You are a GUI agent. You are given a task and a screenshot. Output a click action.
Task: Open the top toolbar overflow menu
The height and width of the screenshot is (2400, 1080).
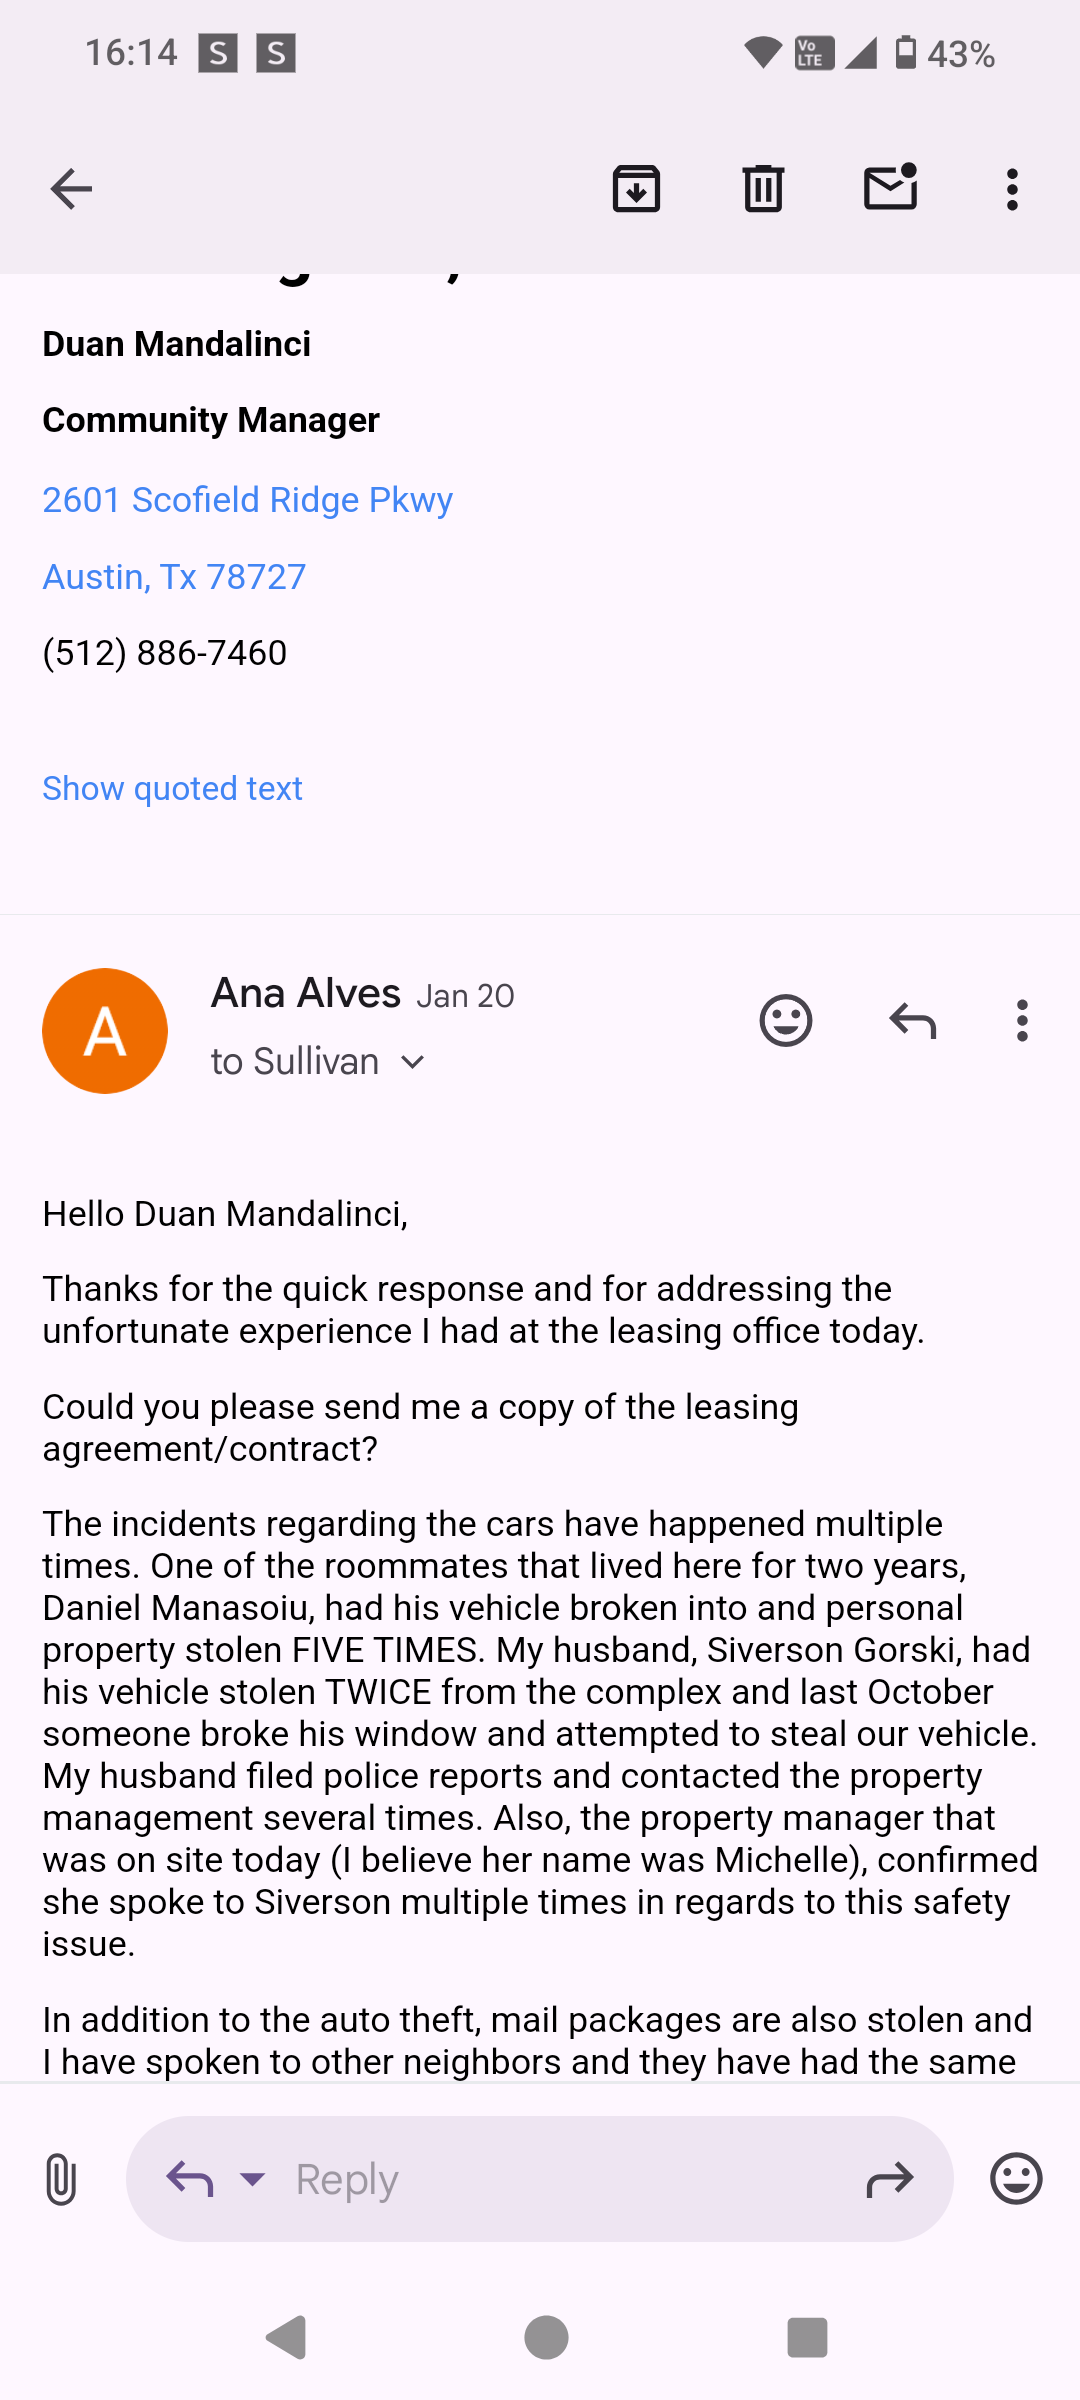1012,189
